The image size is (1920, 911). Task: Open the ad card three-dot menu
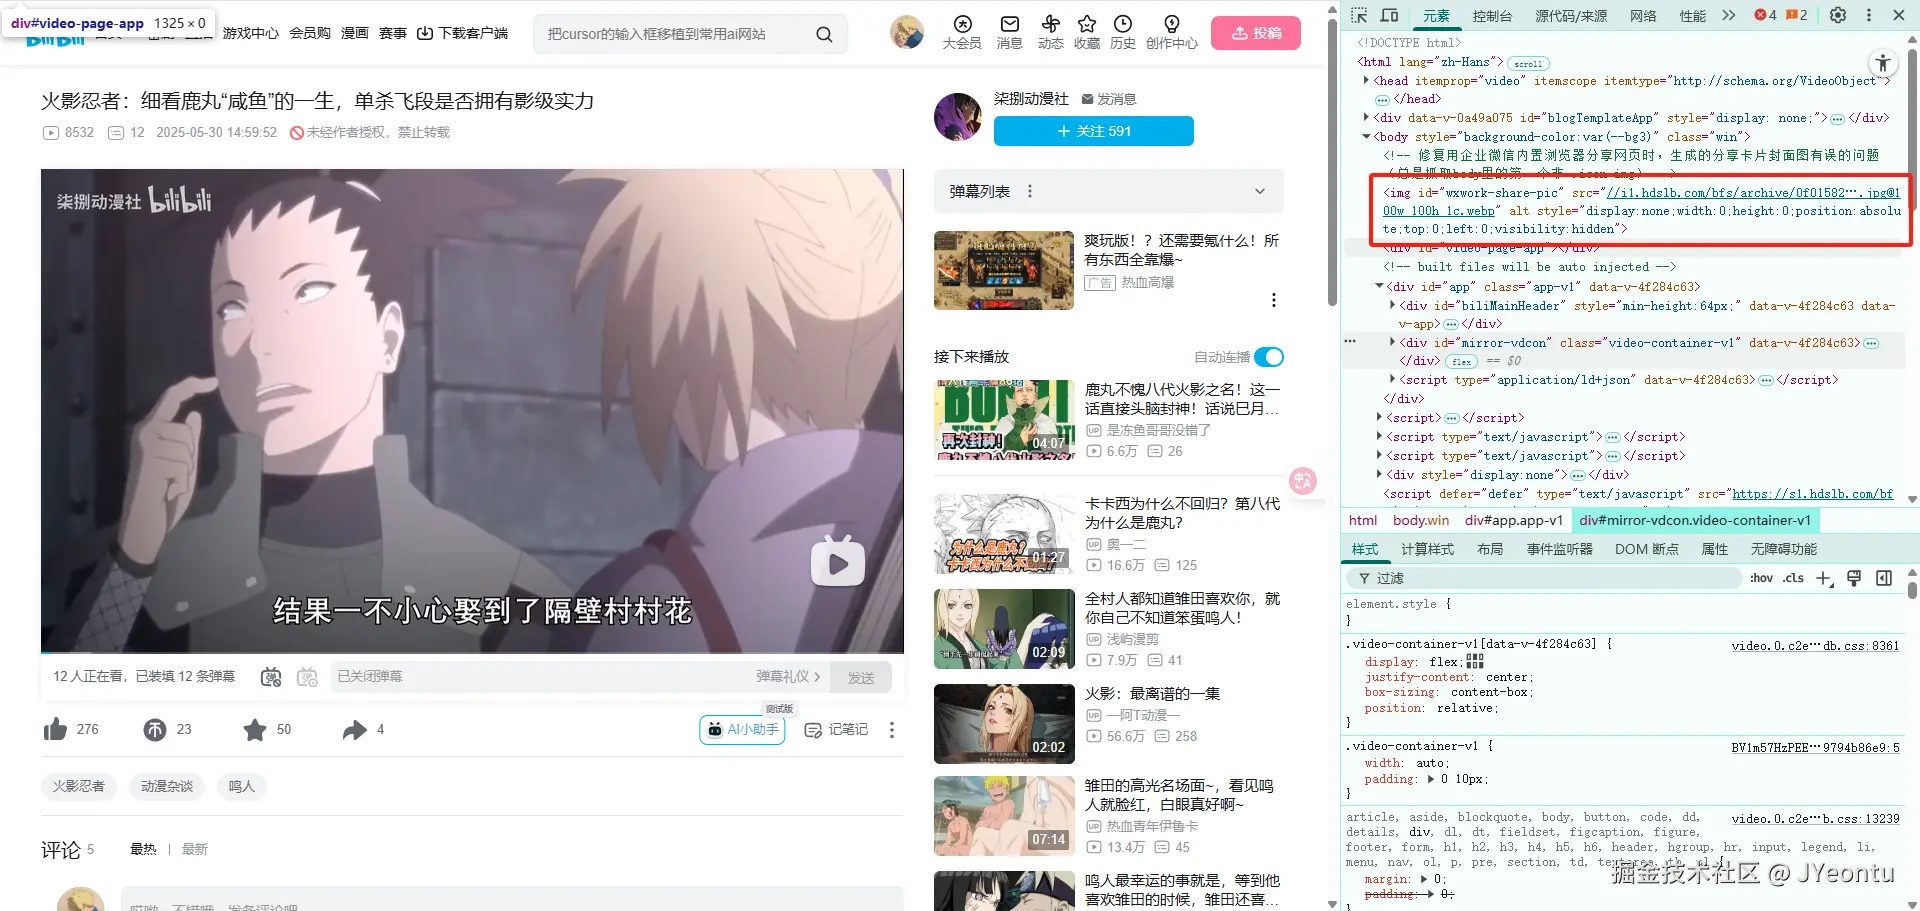tap(1273, 300)
